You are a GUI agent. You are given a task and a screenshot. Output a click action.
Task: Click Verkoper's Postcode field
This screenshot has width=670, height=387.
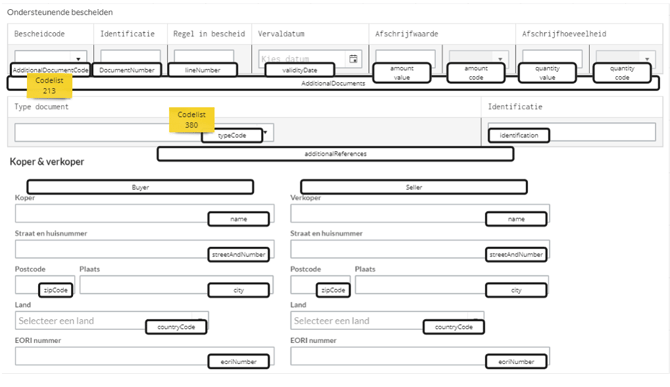(x=320, y=284)
